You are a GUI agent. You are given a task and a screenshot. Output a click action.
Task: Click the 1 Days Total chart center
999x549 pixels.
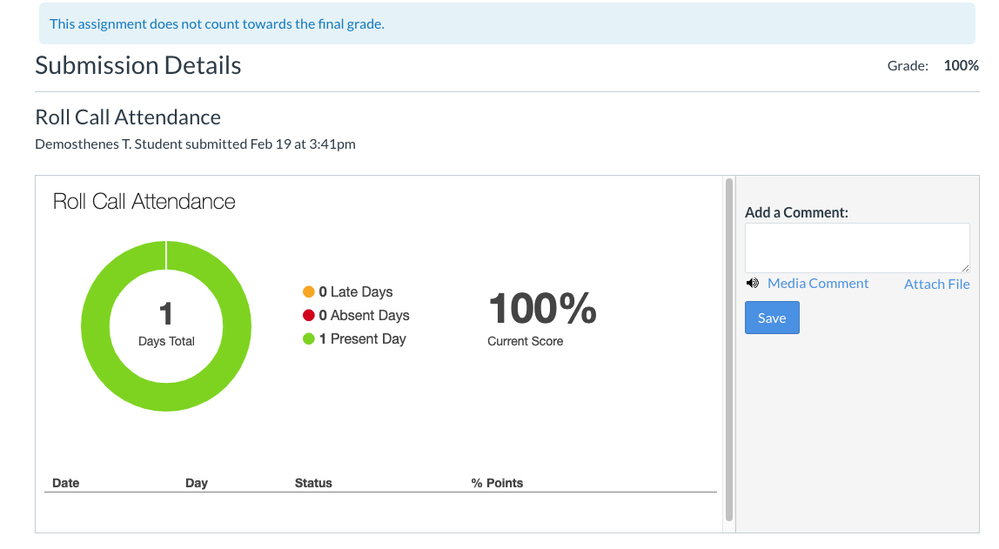click(166, 325)
